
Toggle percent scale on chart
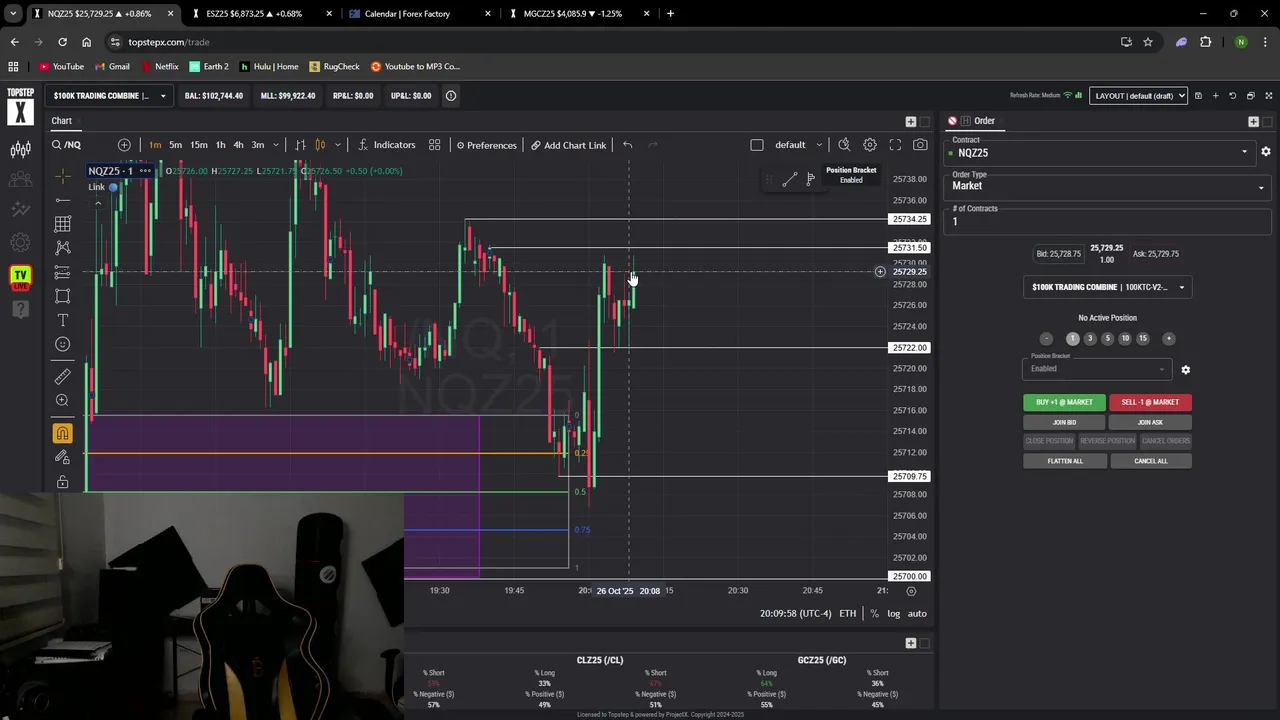click(x=874, y=613)
